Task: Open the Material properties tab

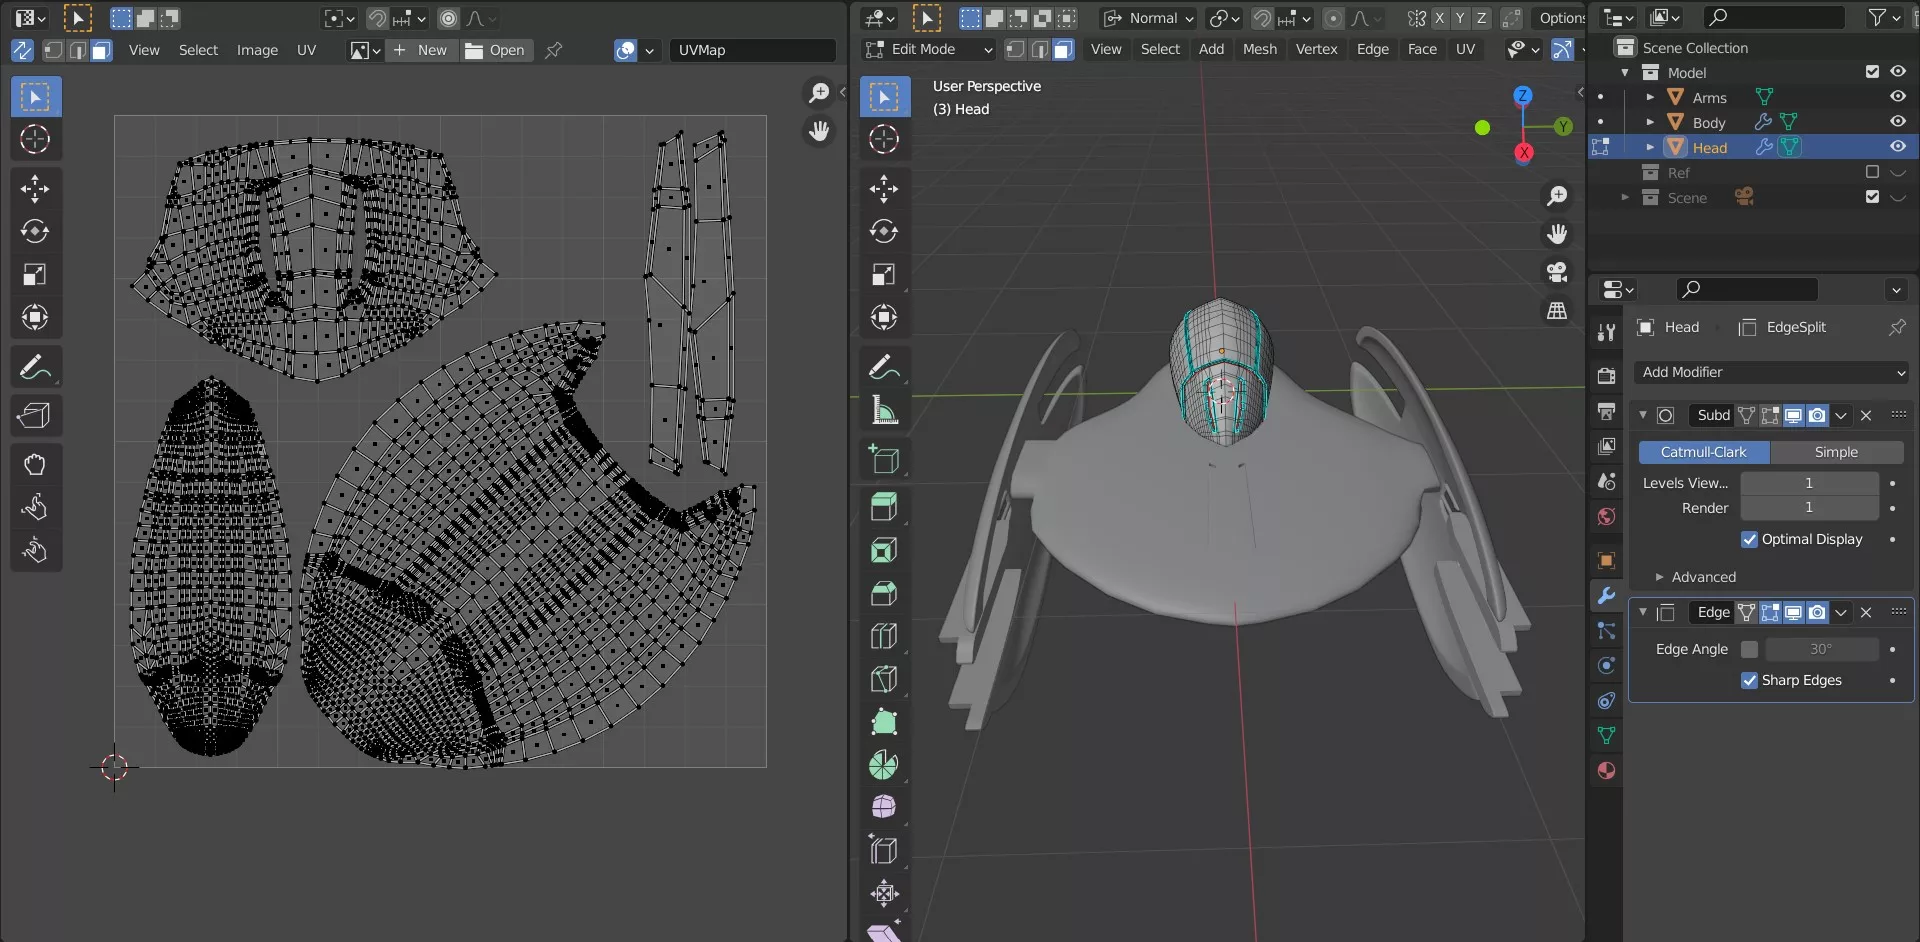Action: 1606,771
